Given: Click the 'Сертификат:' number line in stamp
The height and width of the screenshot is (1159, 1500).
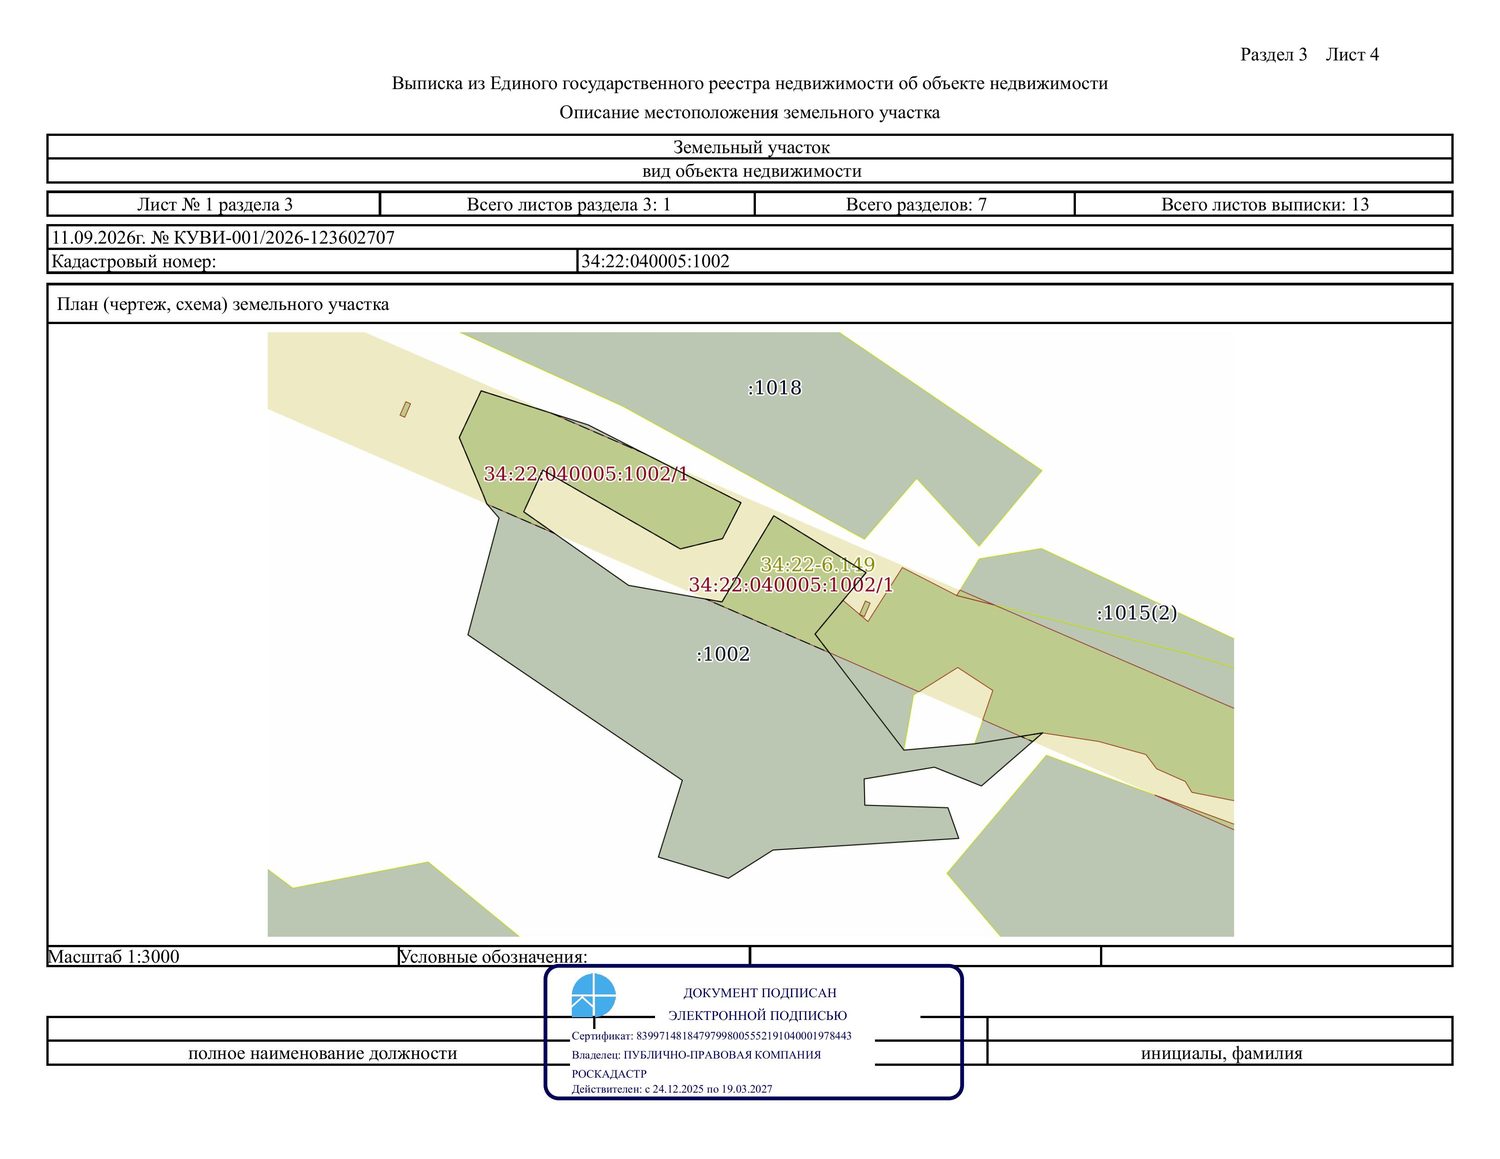Looking at the screenshot, I should 712,1036.
